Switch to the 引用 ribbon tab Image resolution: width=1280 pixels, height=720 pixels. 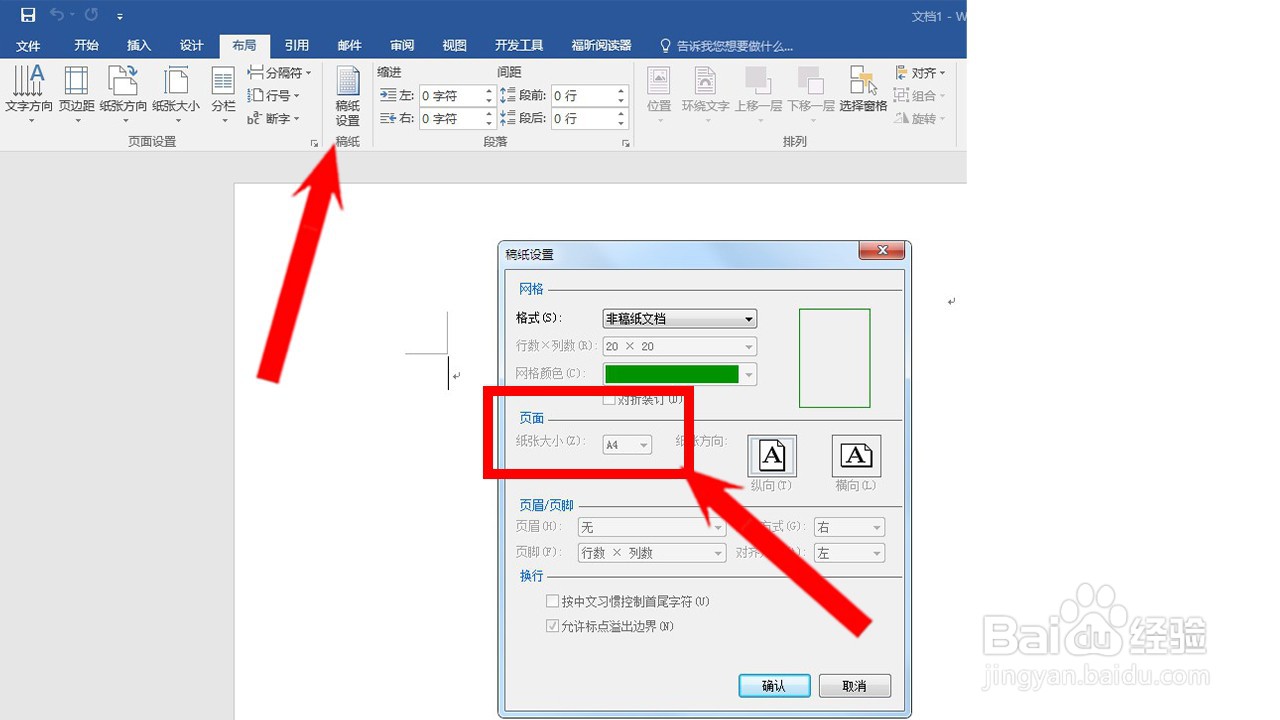coord(296,44)
